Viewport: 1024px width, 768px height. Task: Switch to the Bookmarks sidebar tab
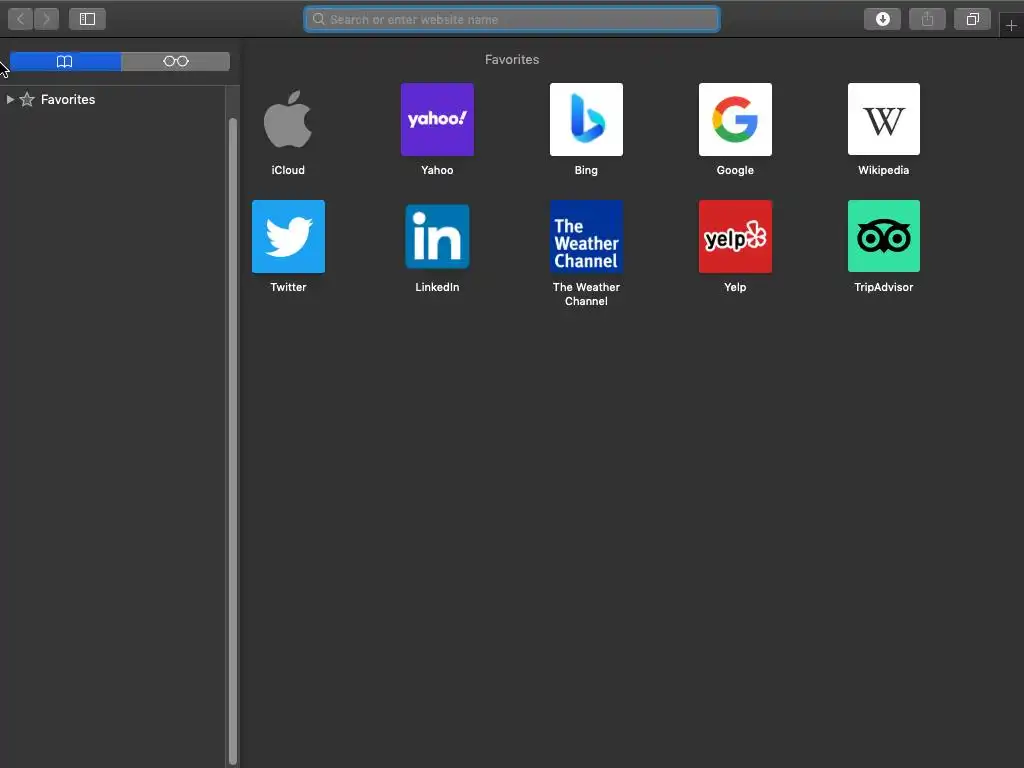tap(65, 61)
